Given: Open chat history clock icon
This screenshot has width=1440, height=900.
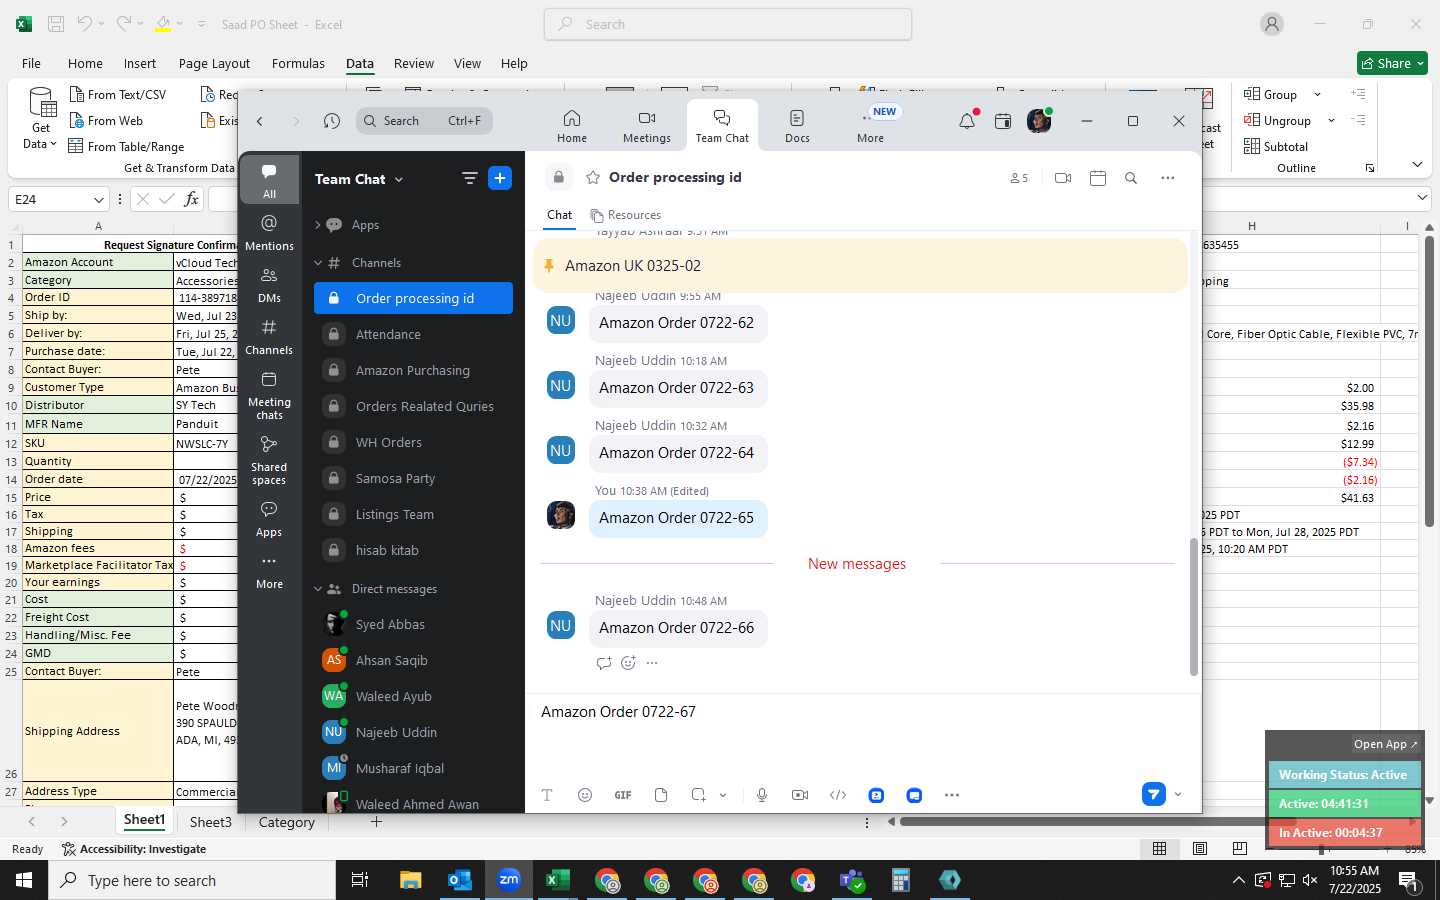Looking at the screenshot, I should [x=332, y=121].
